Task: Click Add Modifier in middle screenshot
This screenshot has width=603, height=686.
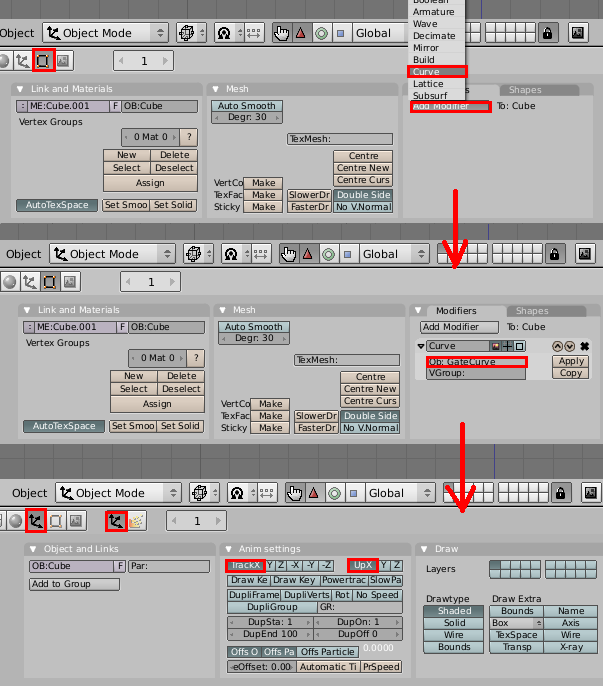Action: click(459, 327)
